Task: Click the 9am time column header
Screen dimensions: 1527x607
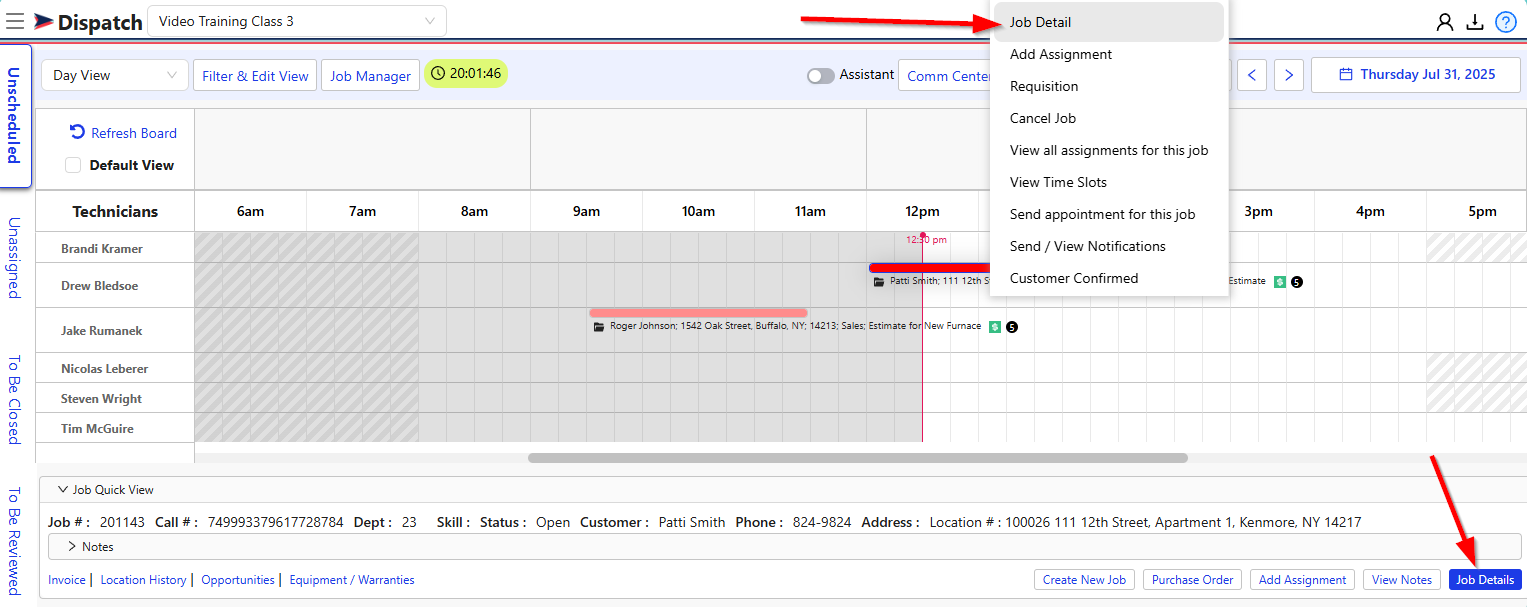Action: pos(586,211)
